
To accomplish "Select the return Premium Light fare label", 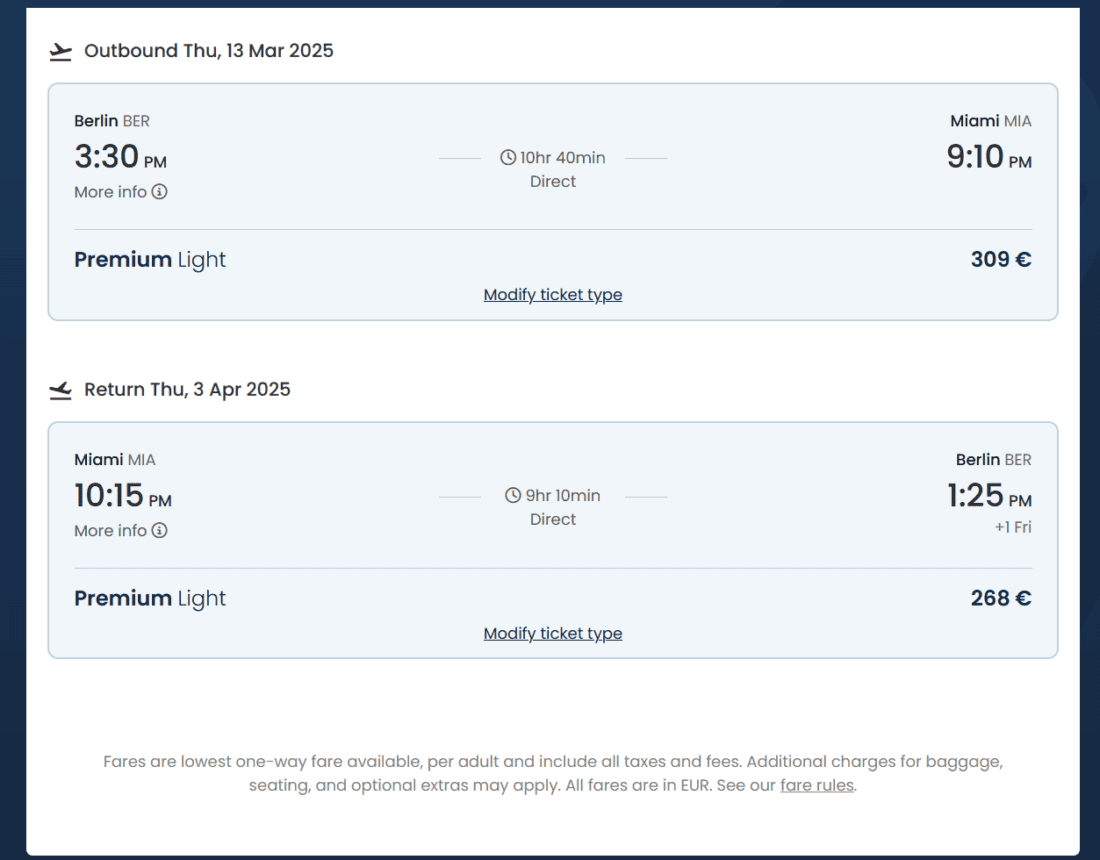I will (150, 599).
